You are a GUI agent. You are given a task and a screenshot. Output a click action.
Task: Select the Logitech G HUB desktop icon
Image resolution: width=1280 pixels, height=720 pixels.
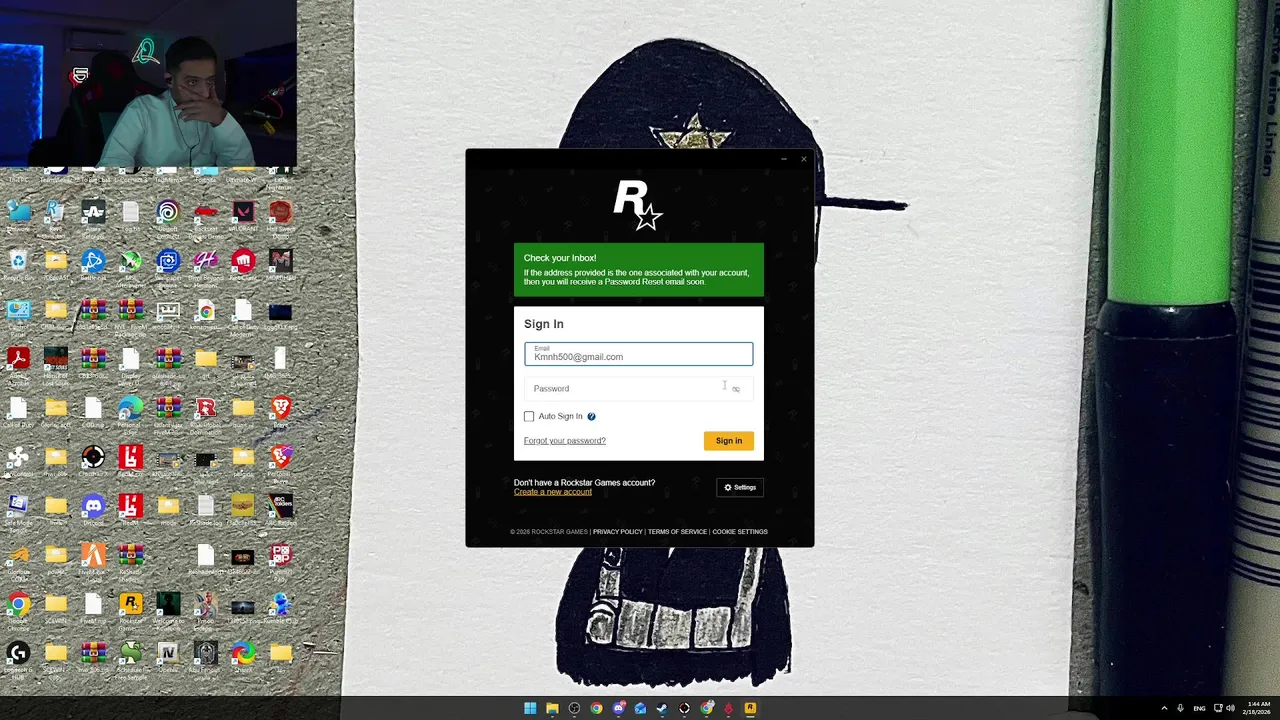18,658
